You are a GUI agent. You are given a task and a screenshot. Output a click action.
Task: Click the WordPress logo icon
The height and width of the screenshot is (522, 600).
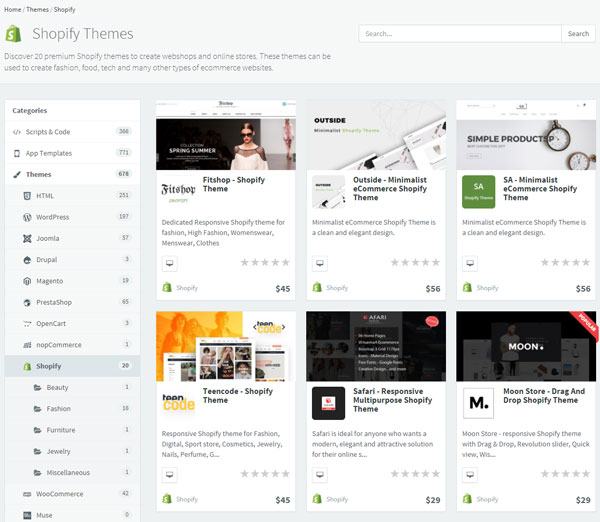(x=27, y=217)
